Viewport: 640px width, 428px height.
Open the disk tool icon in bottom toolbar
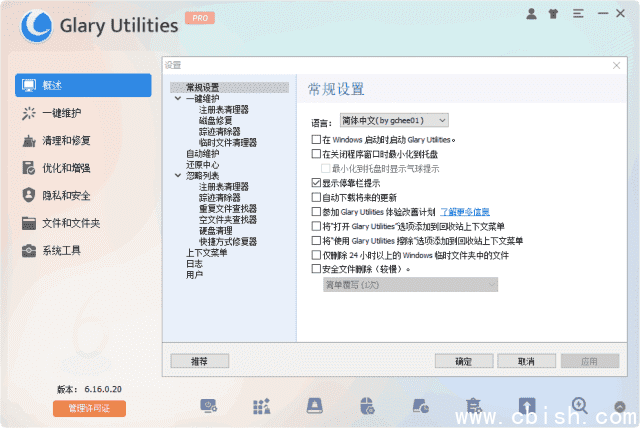pyautogui.click(x=314, y=406)
